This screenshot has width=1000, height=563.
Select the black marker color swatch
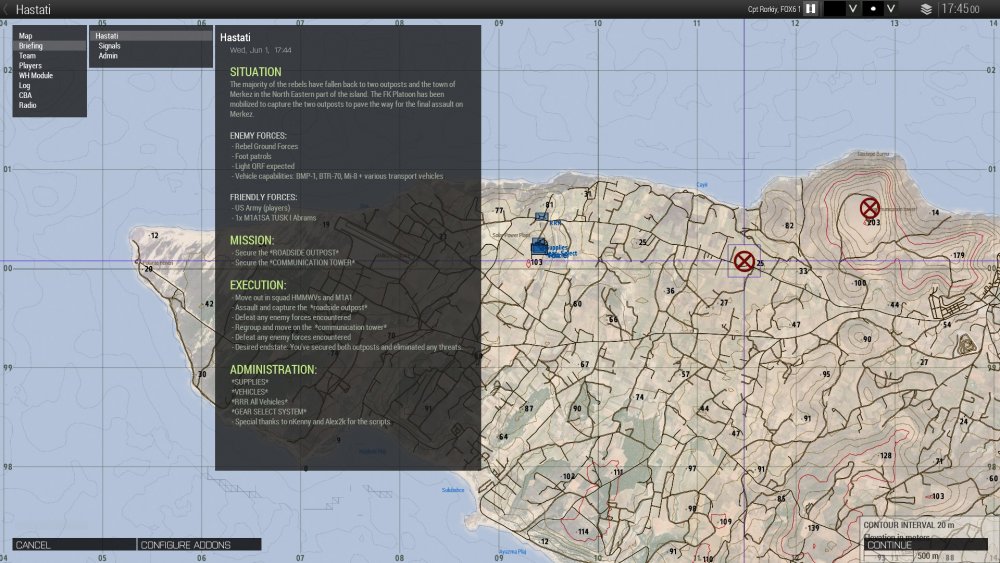833,9
